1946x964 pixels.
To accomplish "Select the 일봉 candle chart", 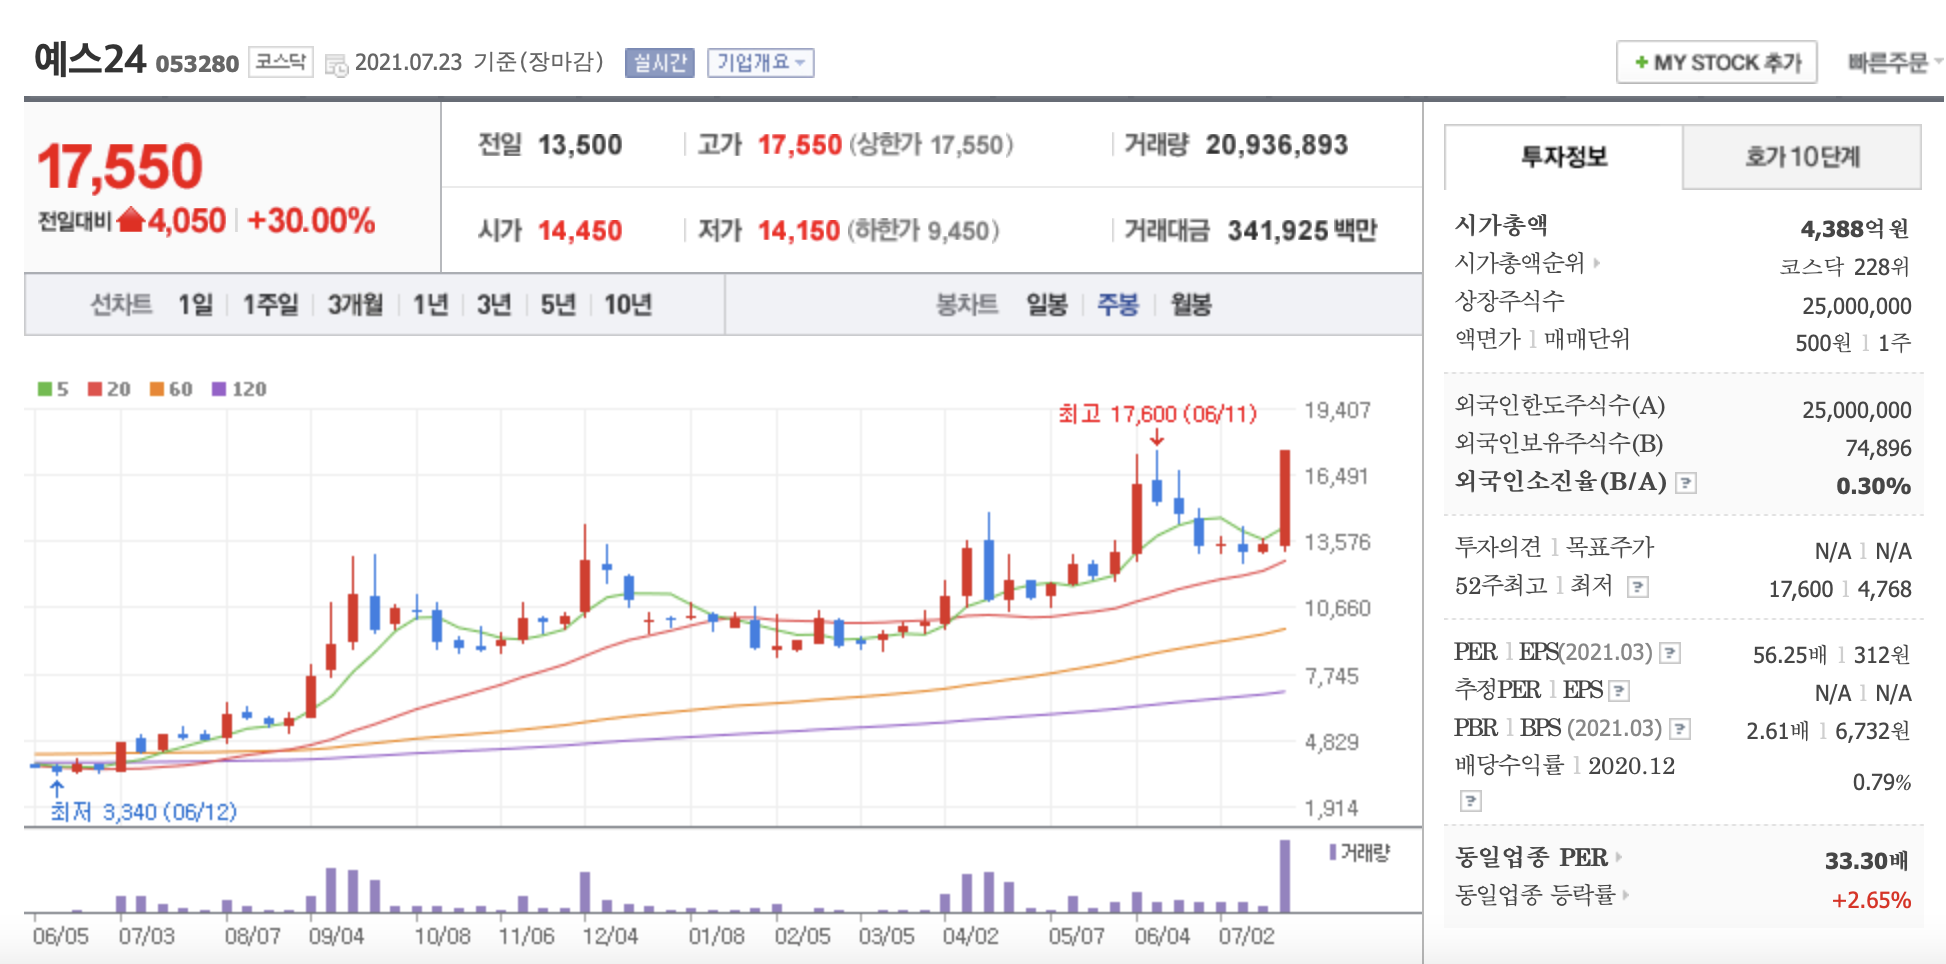I will pyautogui.click(x=1047, y=304).
